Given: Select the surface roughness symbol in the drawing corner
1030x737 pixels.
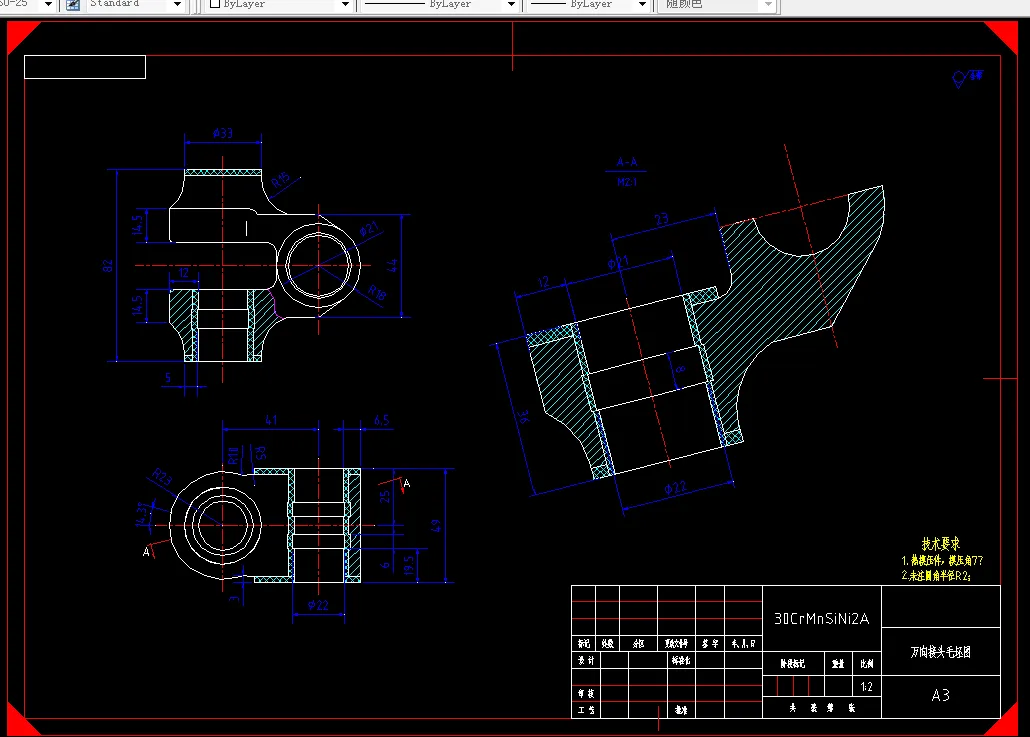Looking at the screenshot, I should (x=967, y=78).
